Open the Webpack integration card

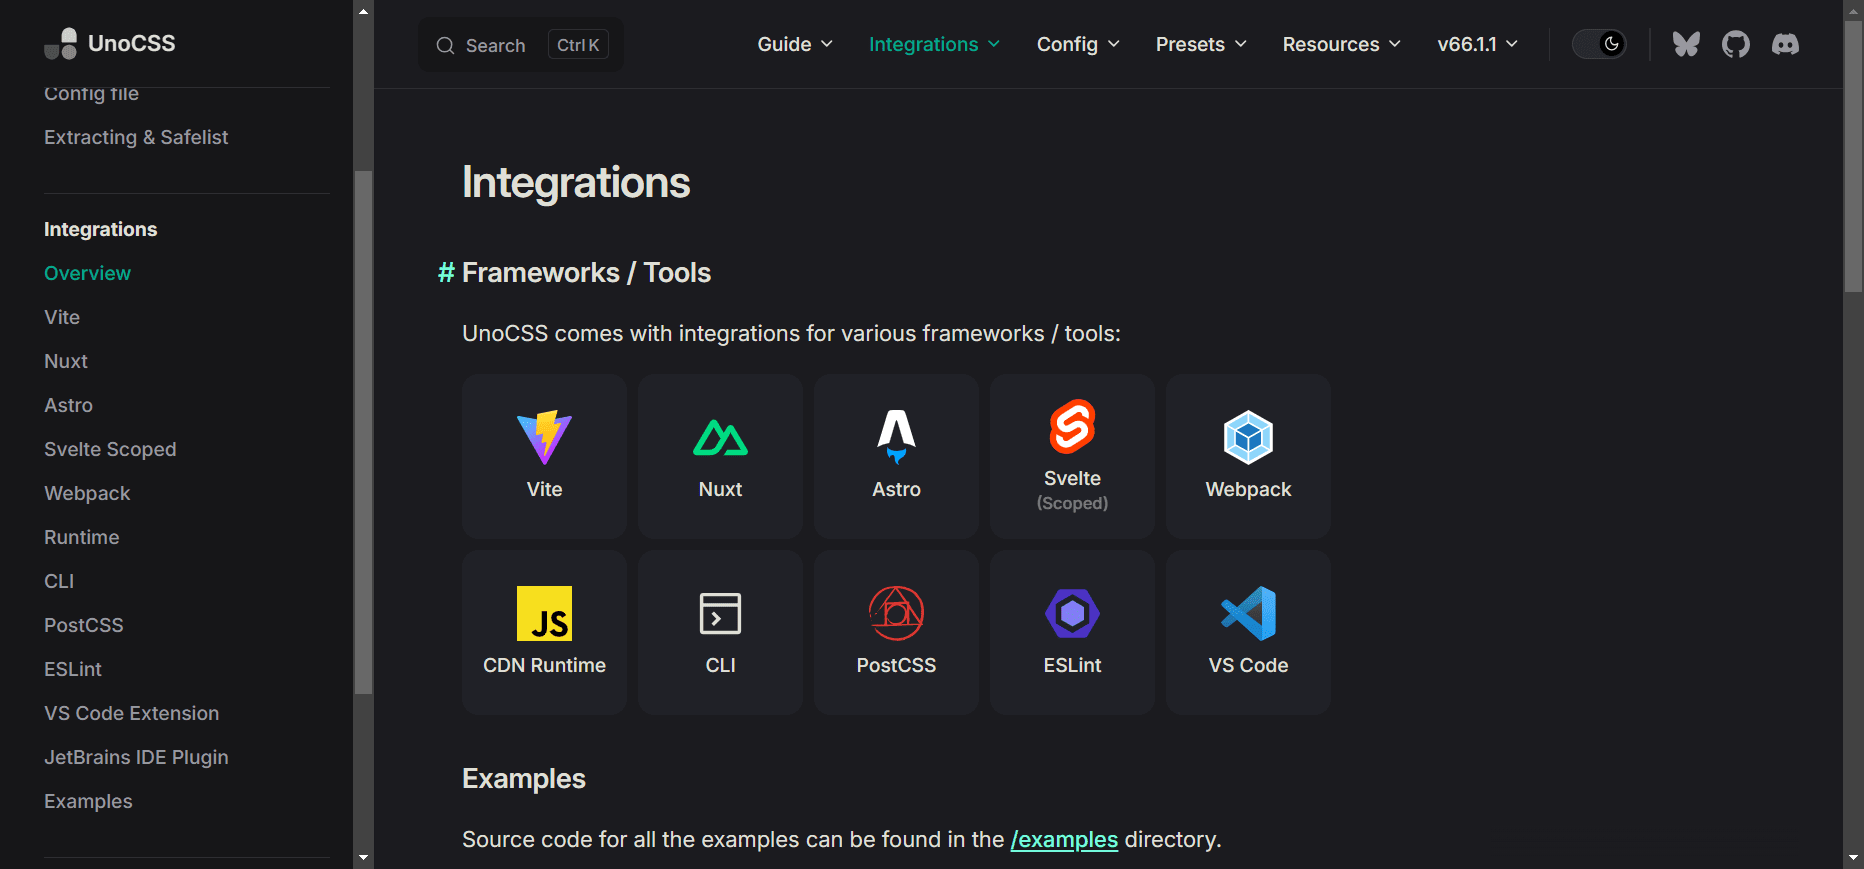click(x=1248, y=456)
